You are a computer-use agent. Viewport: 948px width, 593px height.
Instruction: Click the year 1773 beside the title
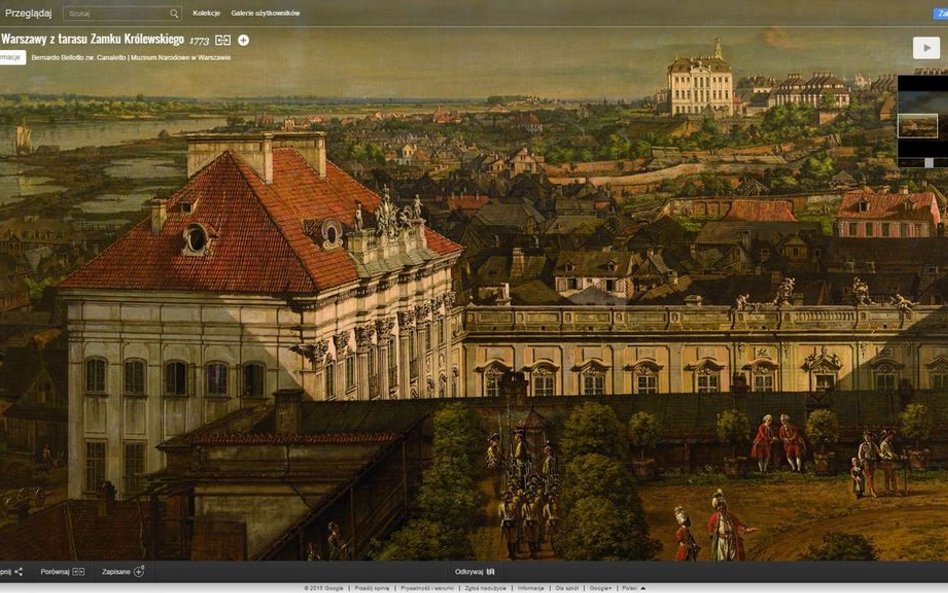pyautogui.click(x=199, y=41)
